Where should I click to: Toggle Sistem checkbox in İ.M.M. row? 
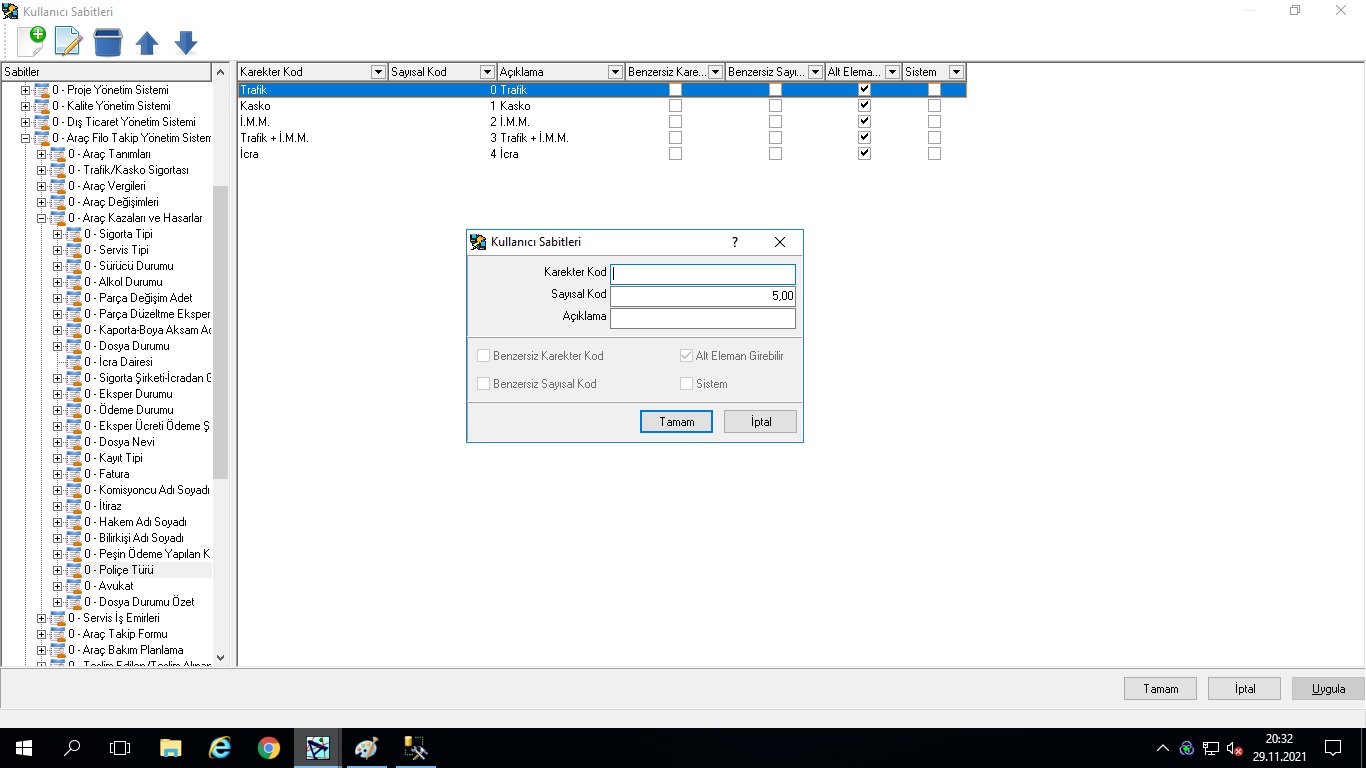[934, 122]
